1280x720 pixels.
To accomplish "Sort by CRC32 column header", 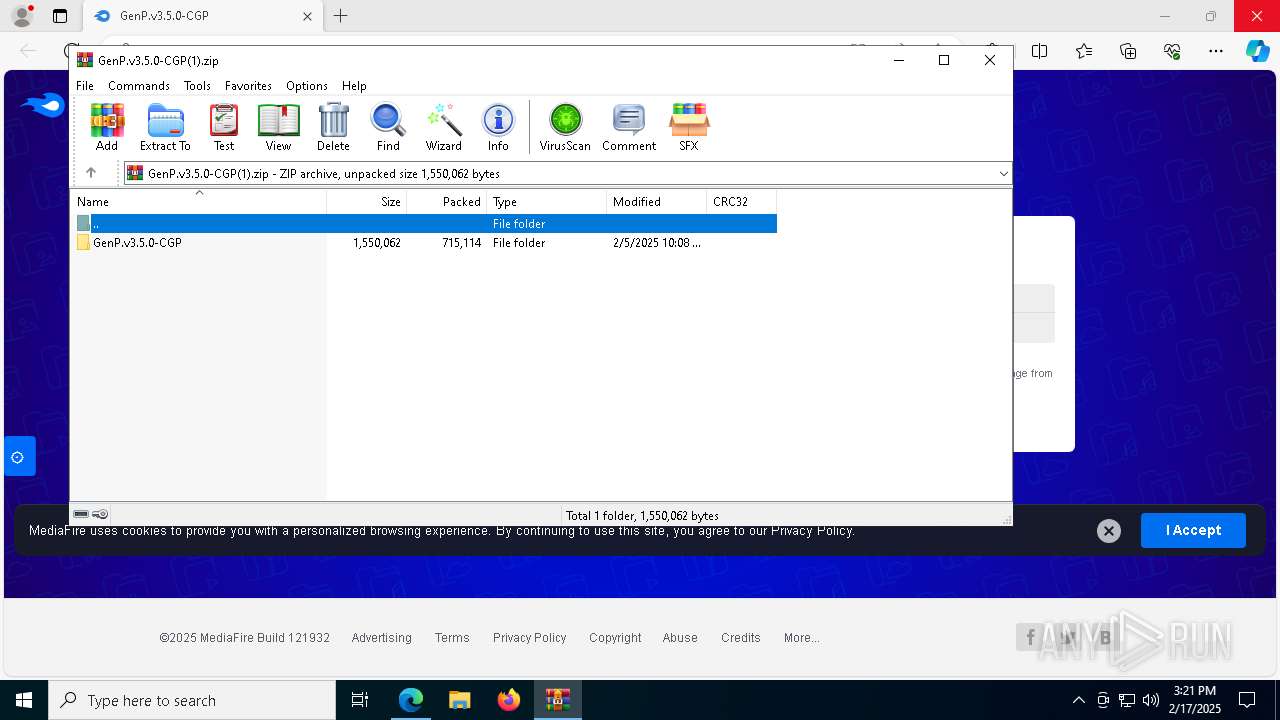I will click(x=741, y=202).
